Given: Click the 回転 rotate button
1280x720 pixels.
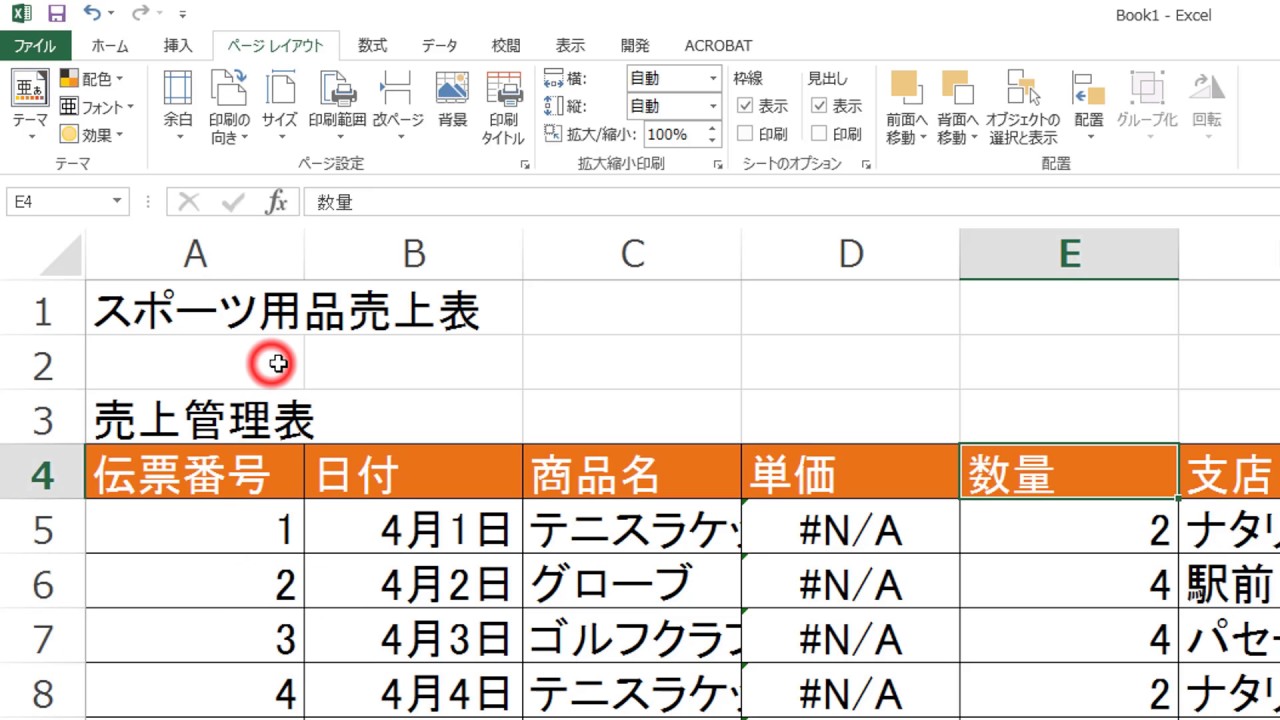Looking at the screenshot, I should 1207,105.
